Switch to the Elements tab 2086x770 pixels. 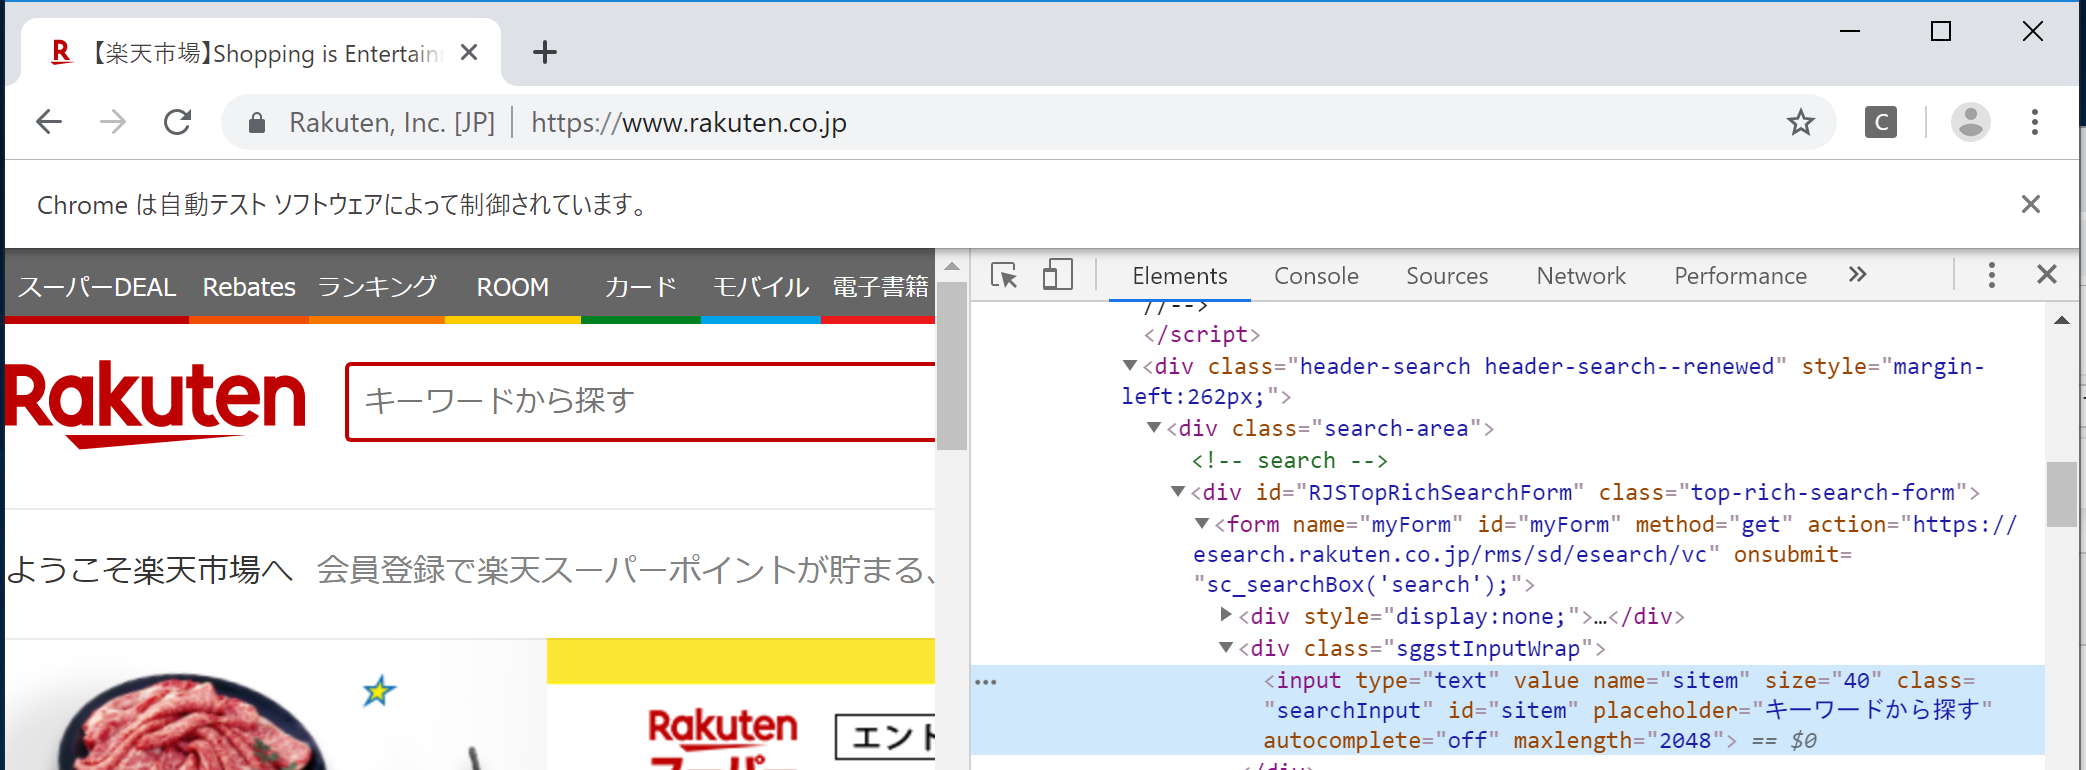[1180, 276]
